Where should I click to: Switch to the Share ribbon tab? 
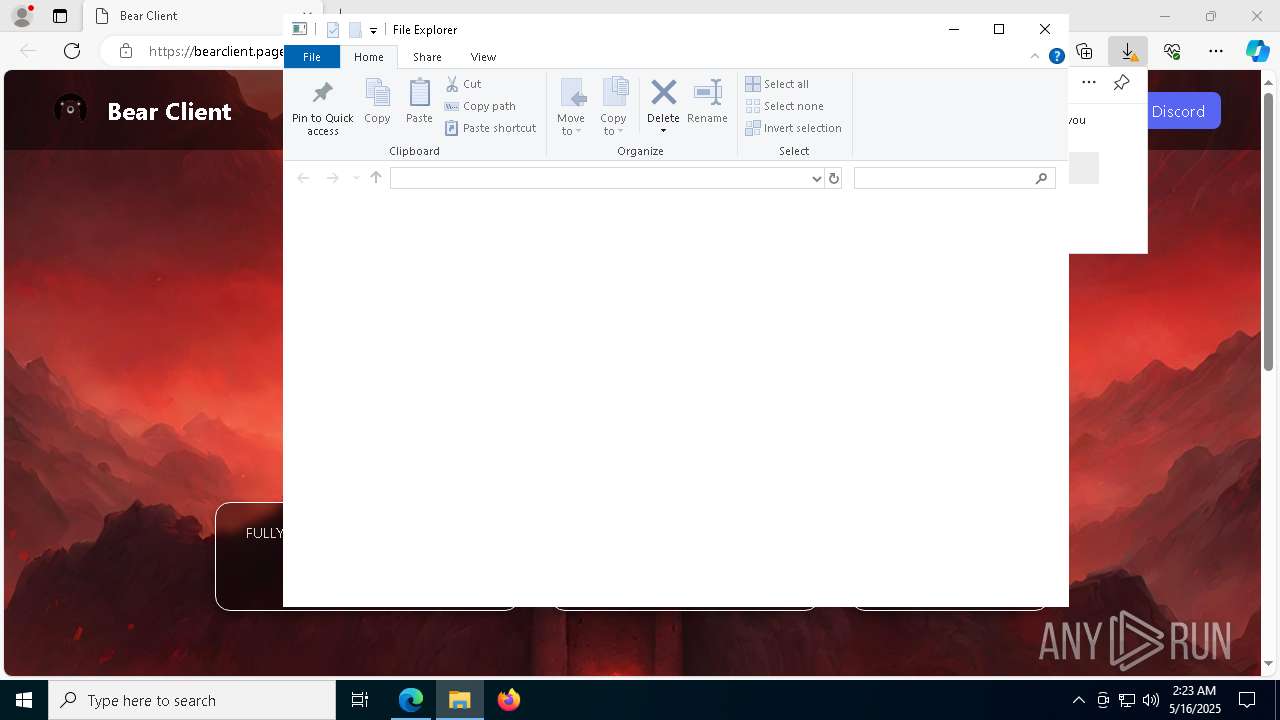[427, 57]
